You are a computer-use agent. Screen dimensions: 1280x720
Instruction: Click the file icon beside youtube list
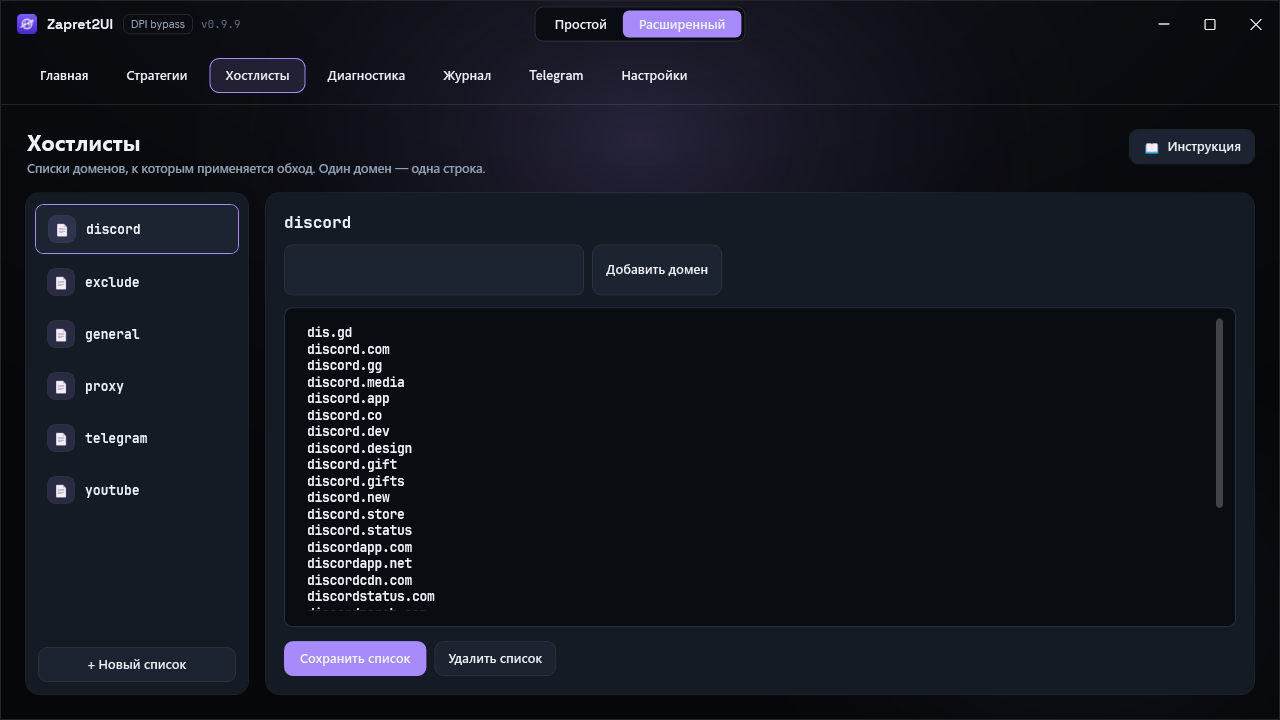click(x=61, y=490)
